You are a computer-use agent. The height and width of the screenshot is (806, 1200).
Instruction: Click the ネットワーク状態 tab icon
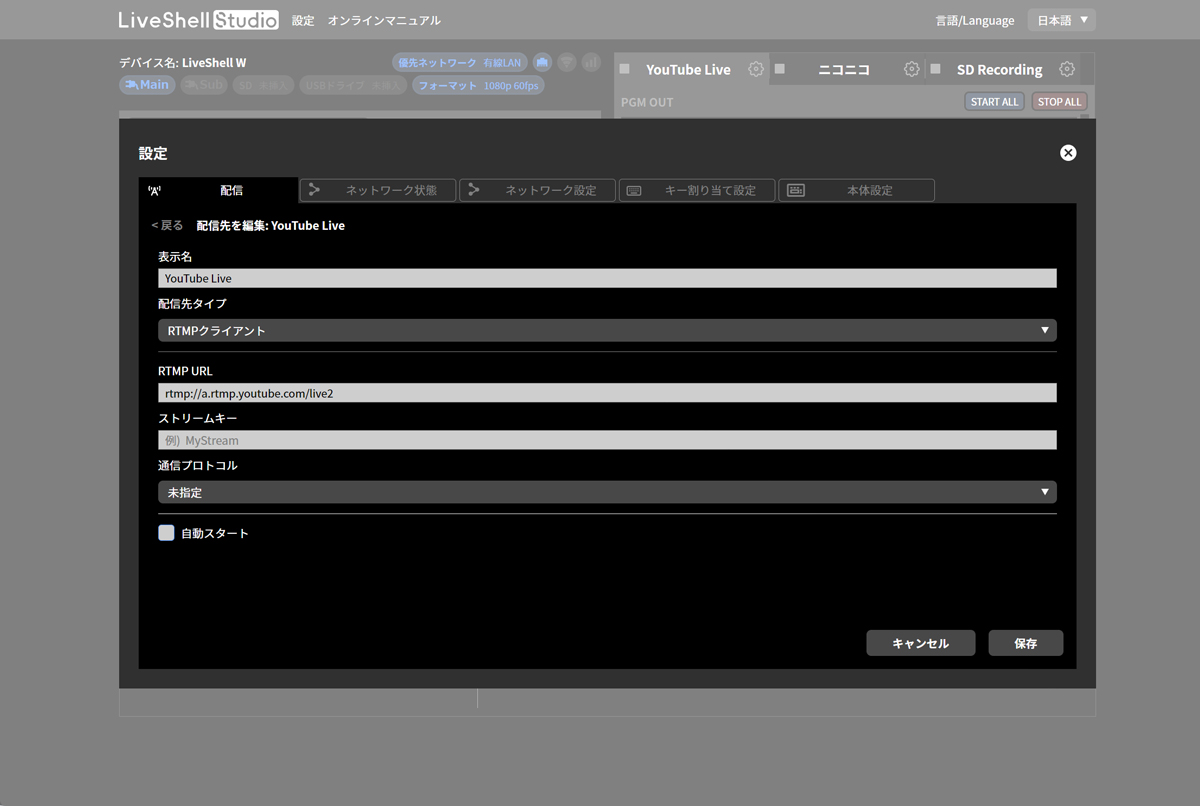coord(314,190)
